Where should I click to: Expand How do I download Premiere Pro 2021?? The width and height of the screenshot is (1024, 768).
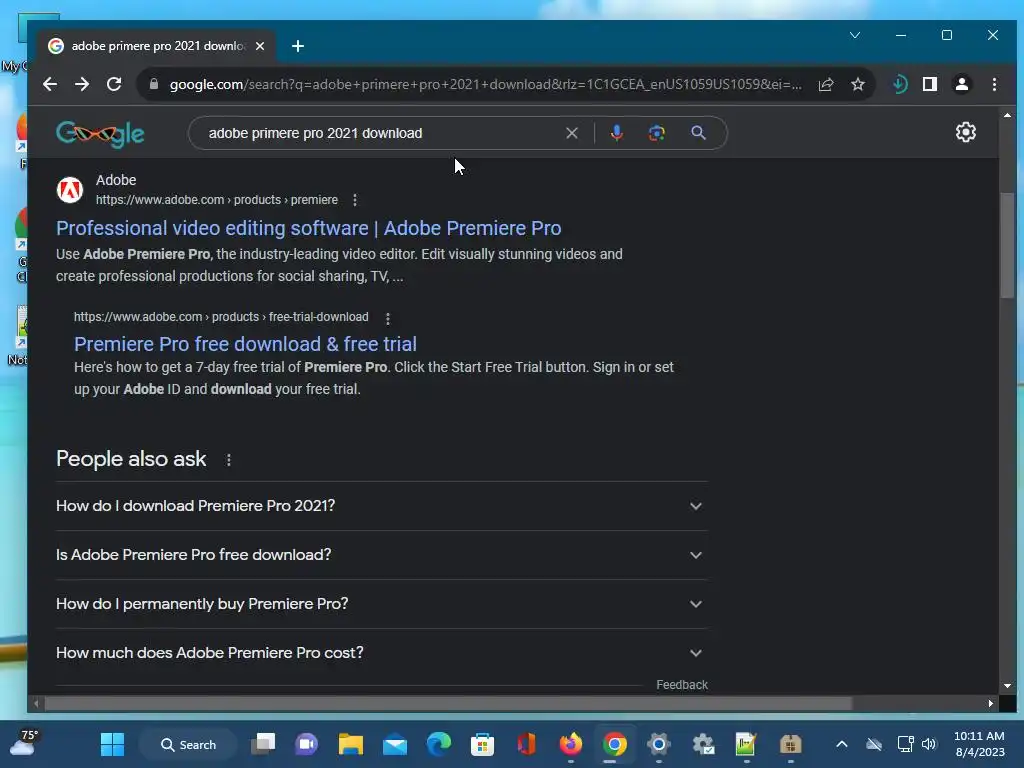pyautogui.click(x=381, y=506)
